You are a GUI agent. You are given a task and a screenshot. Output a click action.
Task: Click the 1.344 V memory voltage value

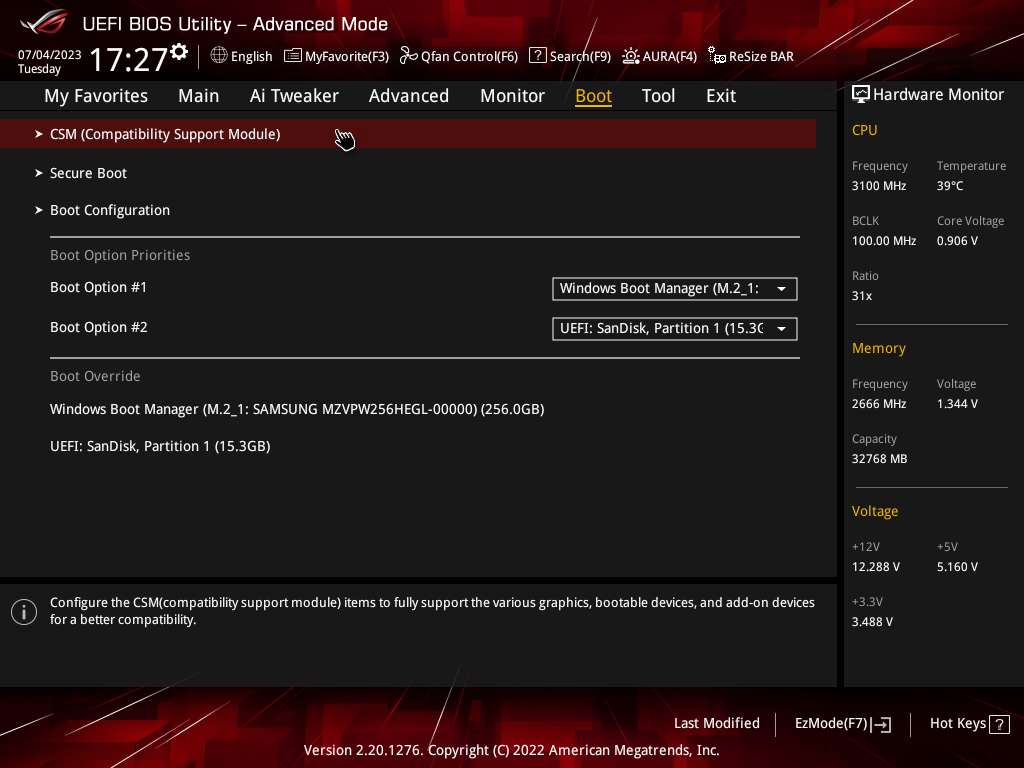[957, 404]
